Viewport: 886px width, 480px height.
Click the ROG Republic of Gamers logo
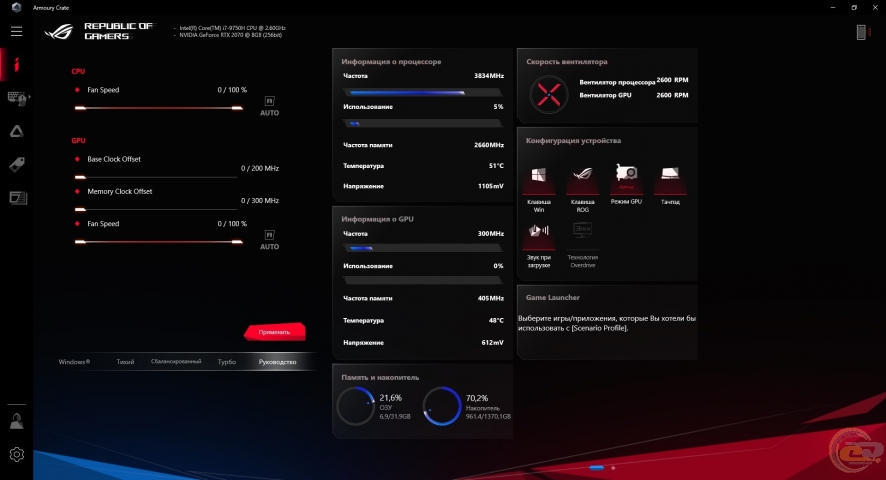tap(99, 31)
